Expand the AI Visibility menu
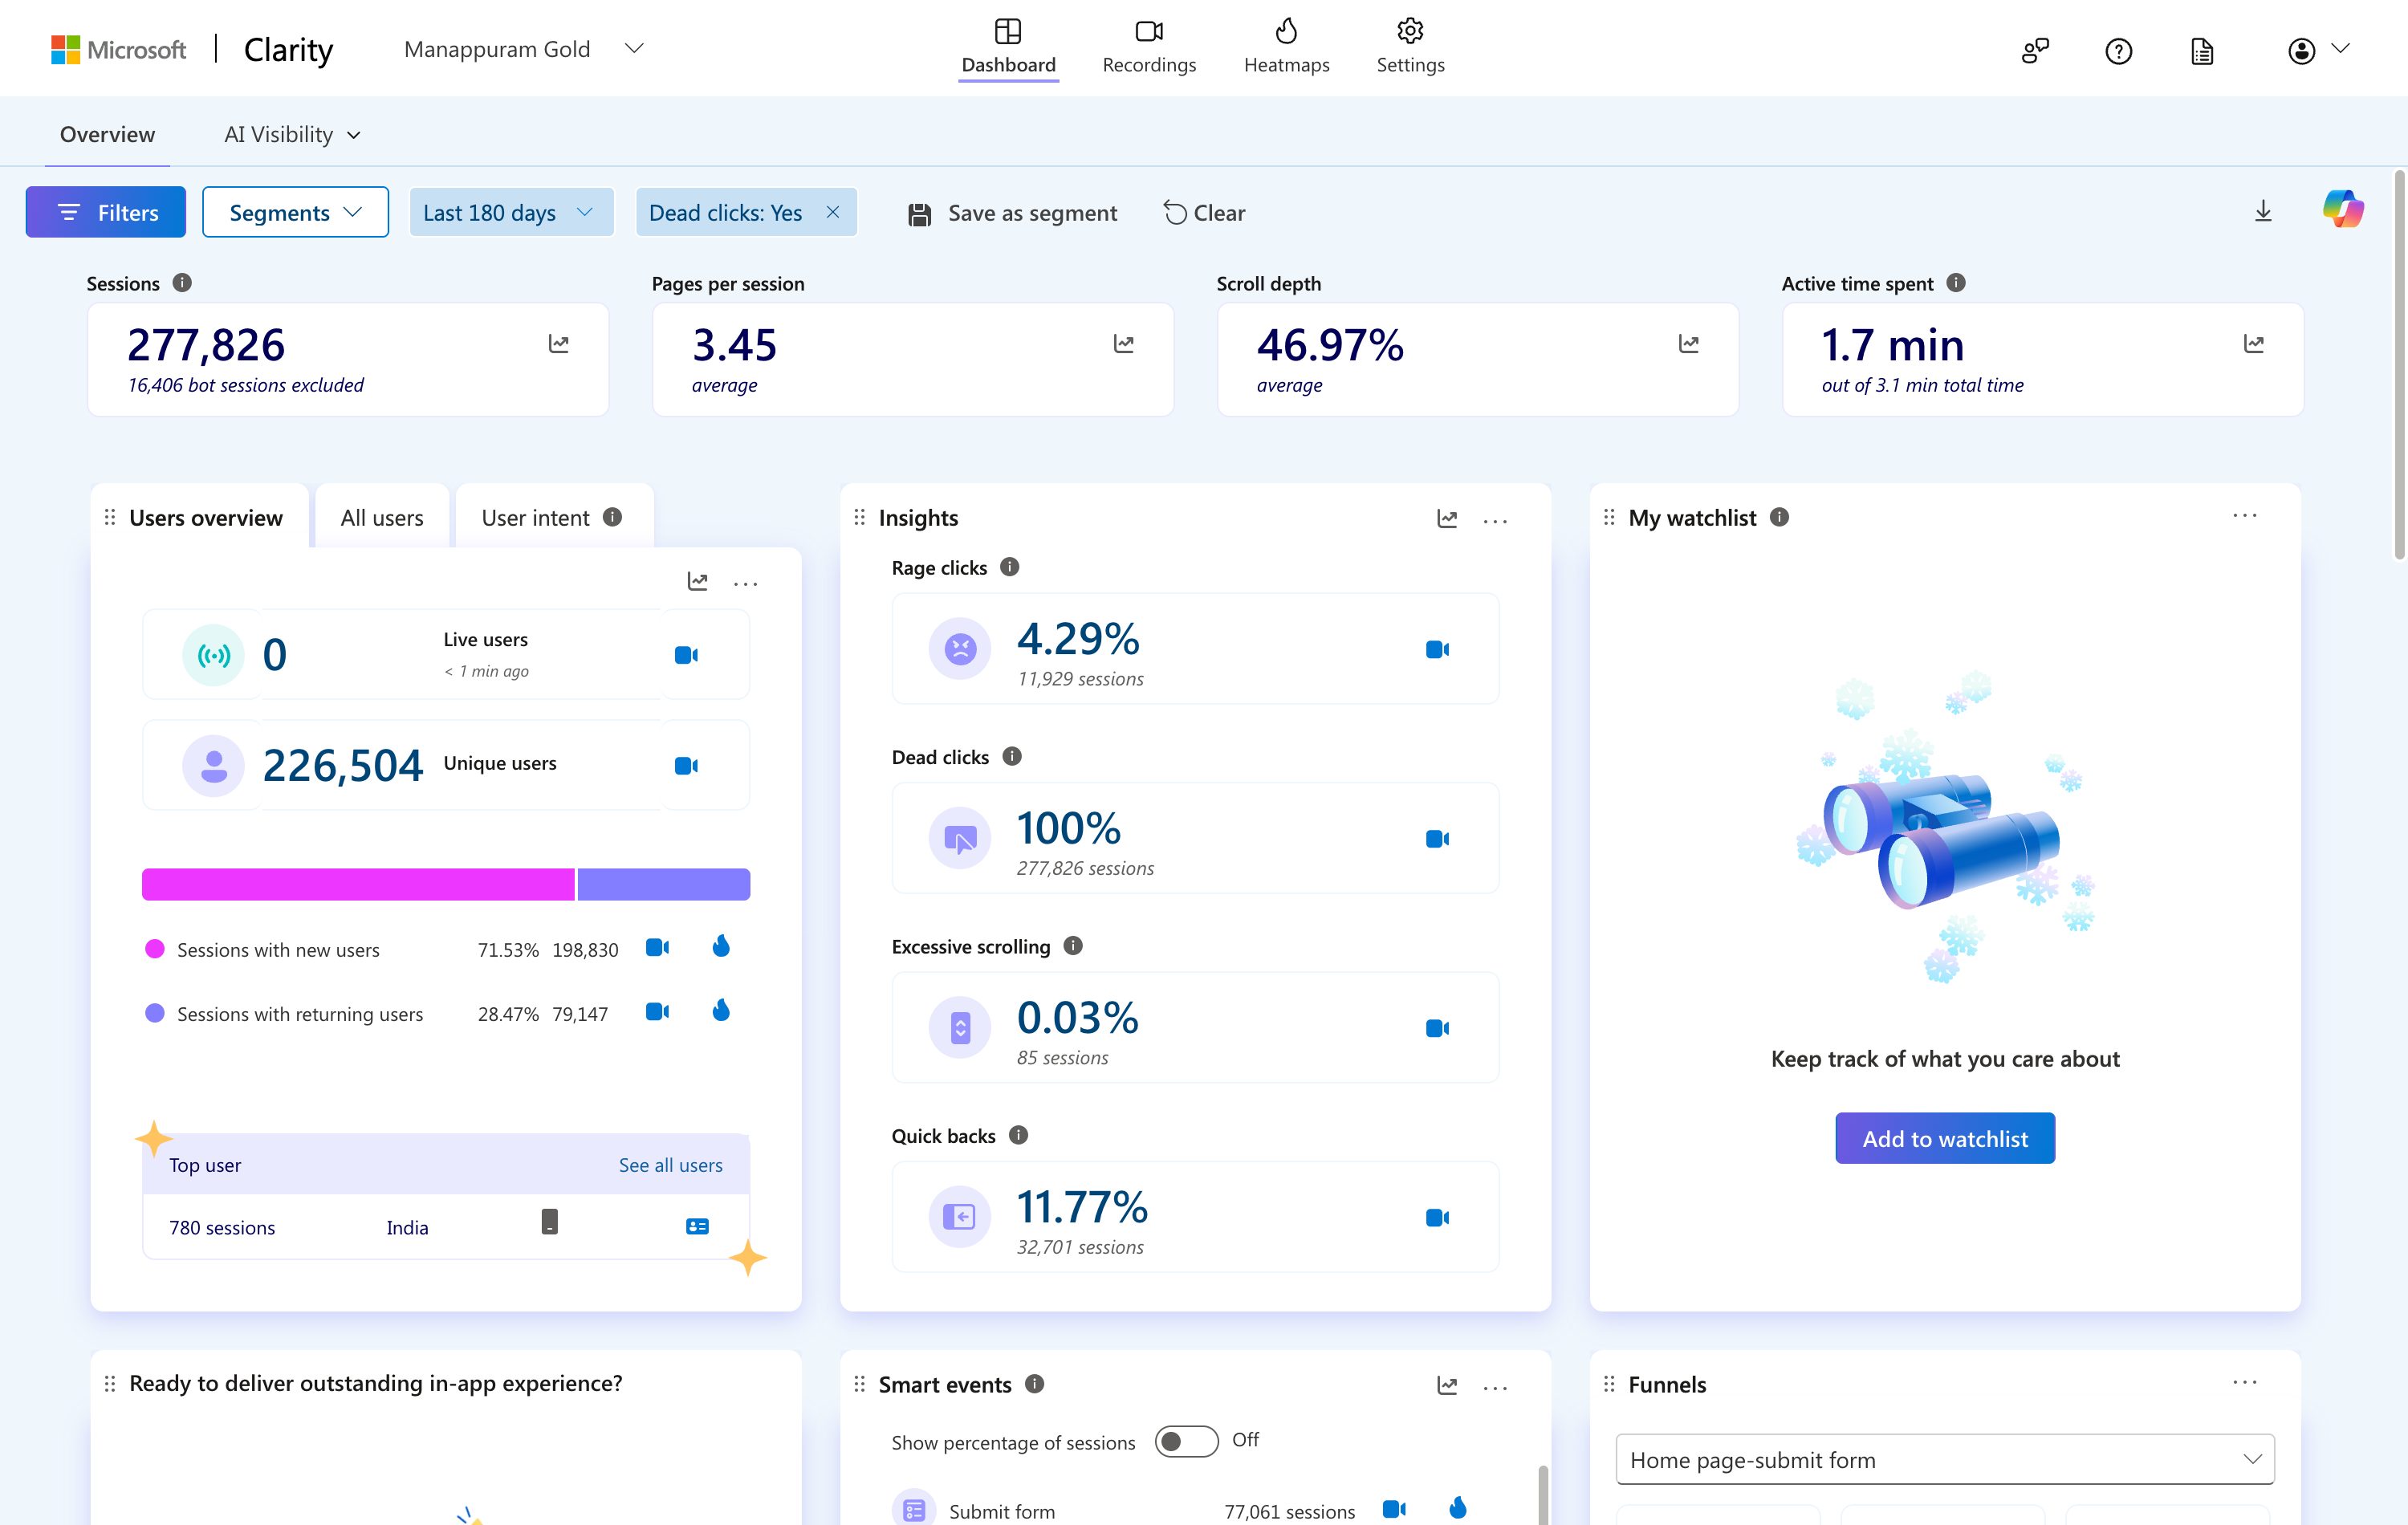Screen dimensions: 2408x1525 click(x=292, y=135)
